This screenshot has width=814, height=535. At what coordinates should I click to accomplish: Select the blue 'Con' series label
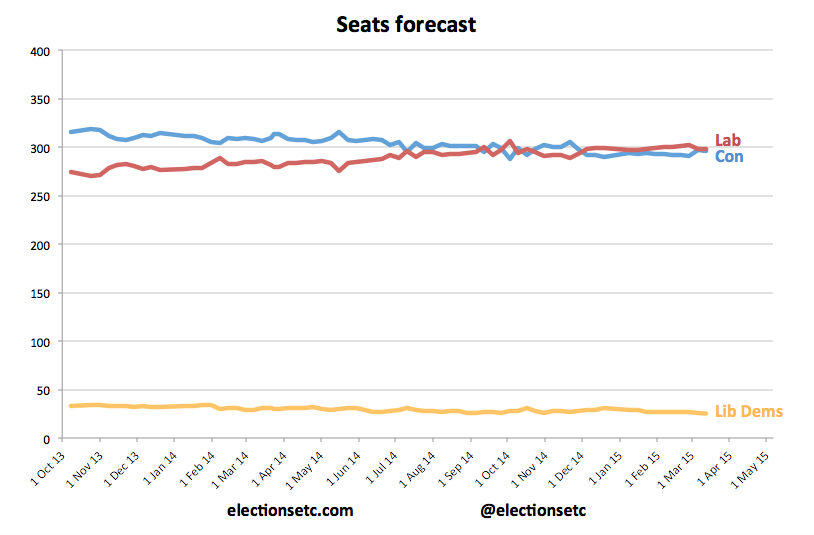[729, 157]
